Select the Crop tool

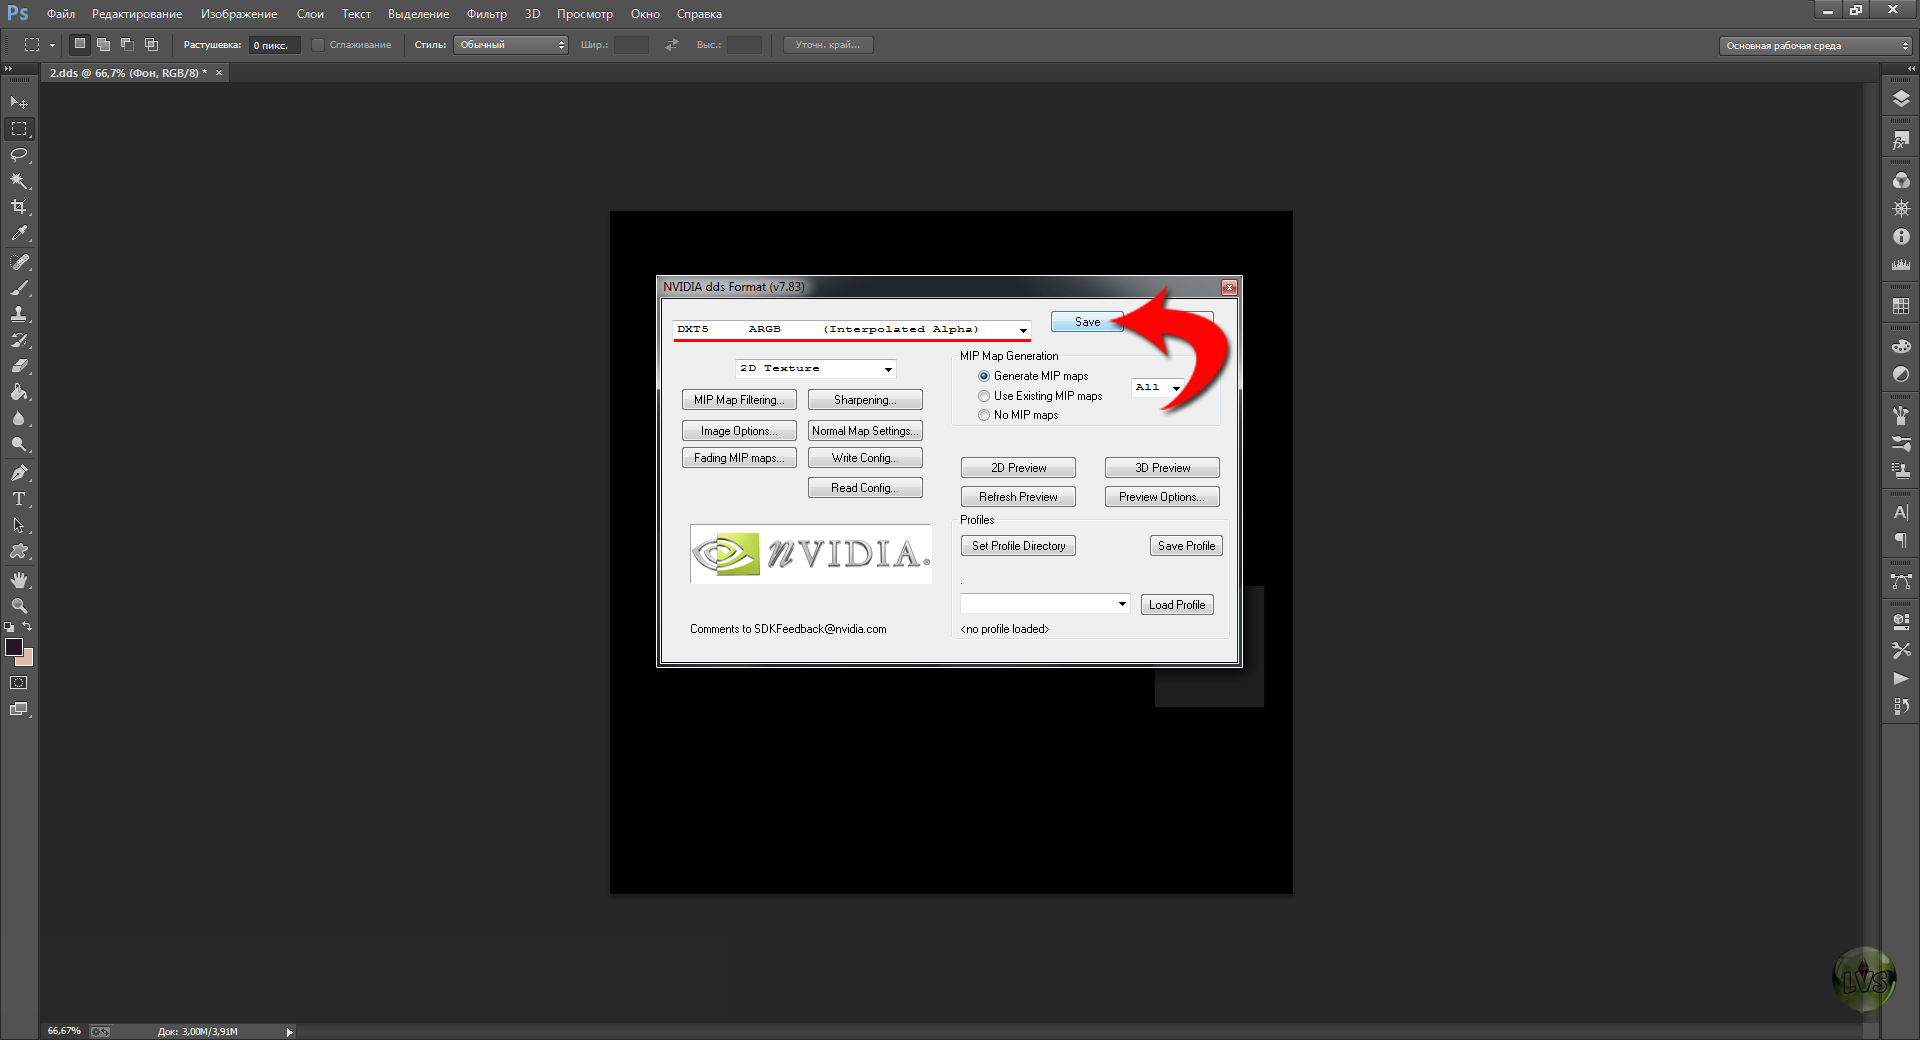(19, 207)
